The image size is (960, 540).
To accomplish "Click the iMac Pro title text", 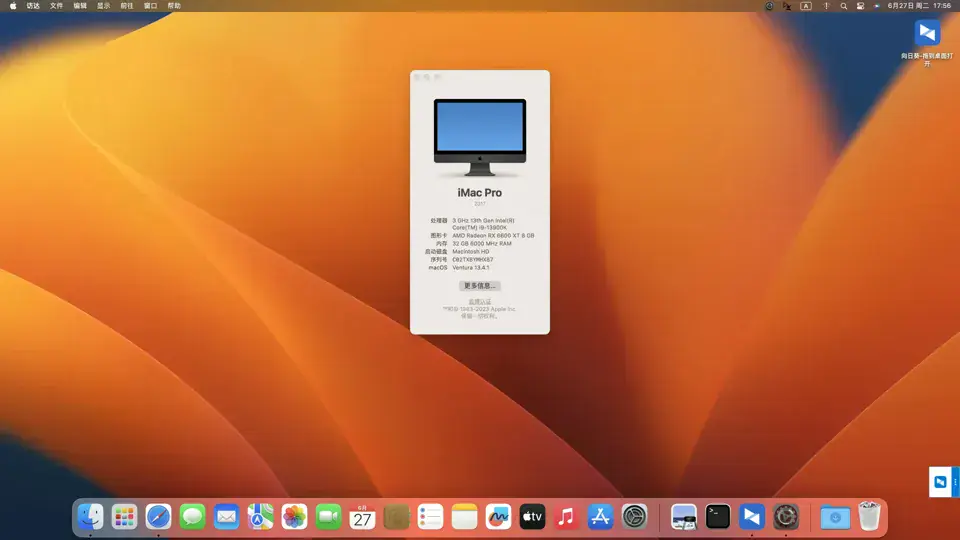I will click(479, 193).
